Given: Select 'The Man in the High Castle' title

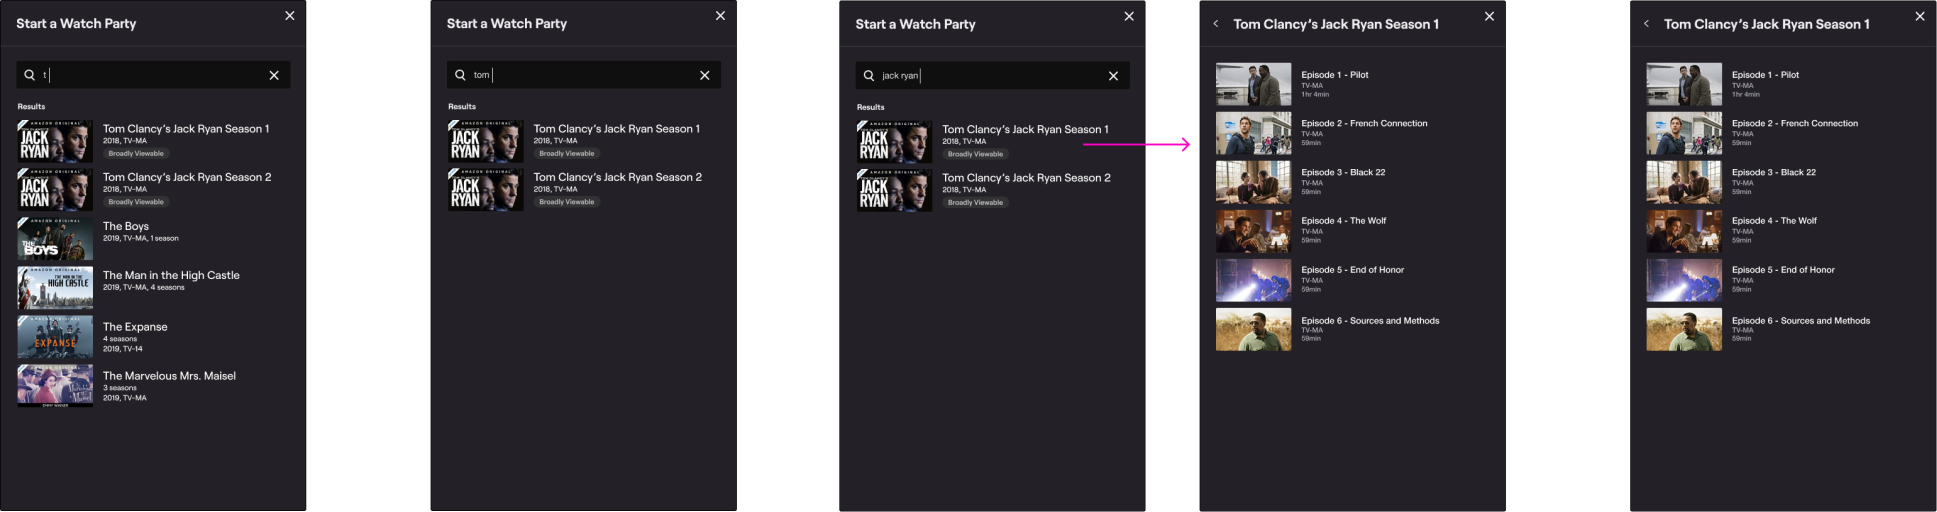Looking at the screenshot, I should click(x=171, y=275).
